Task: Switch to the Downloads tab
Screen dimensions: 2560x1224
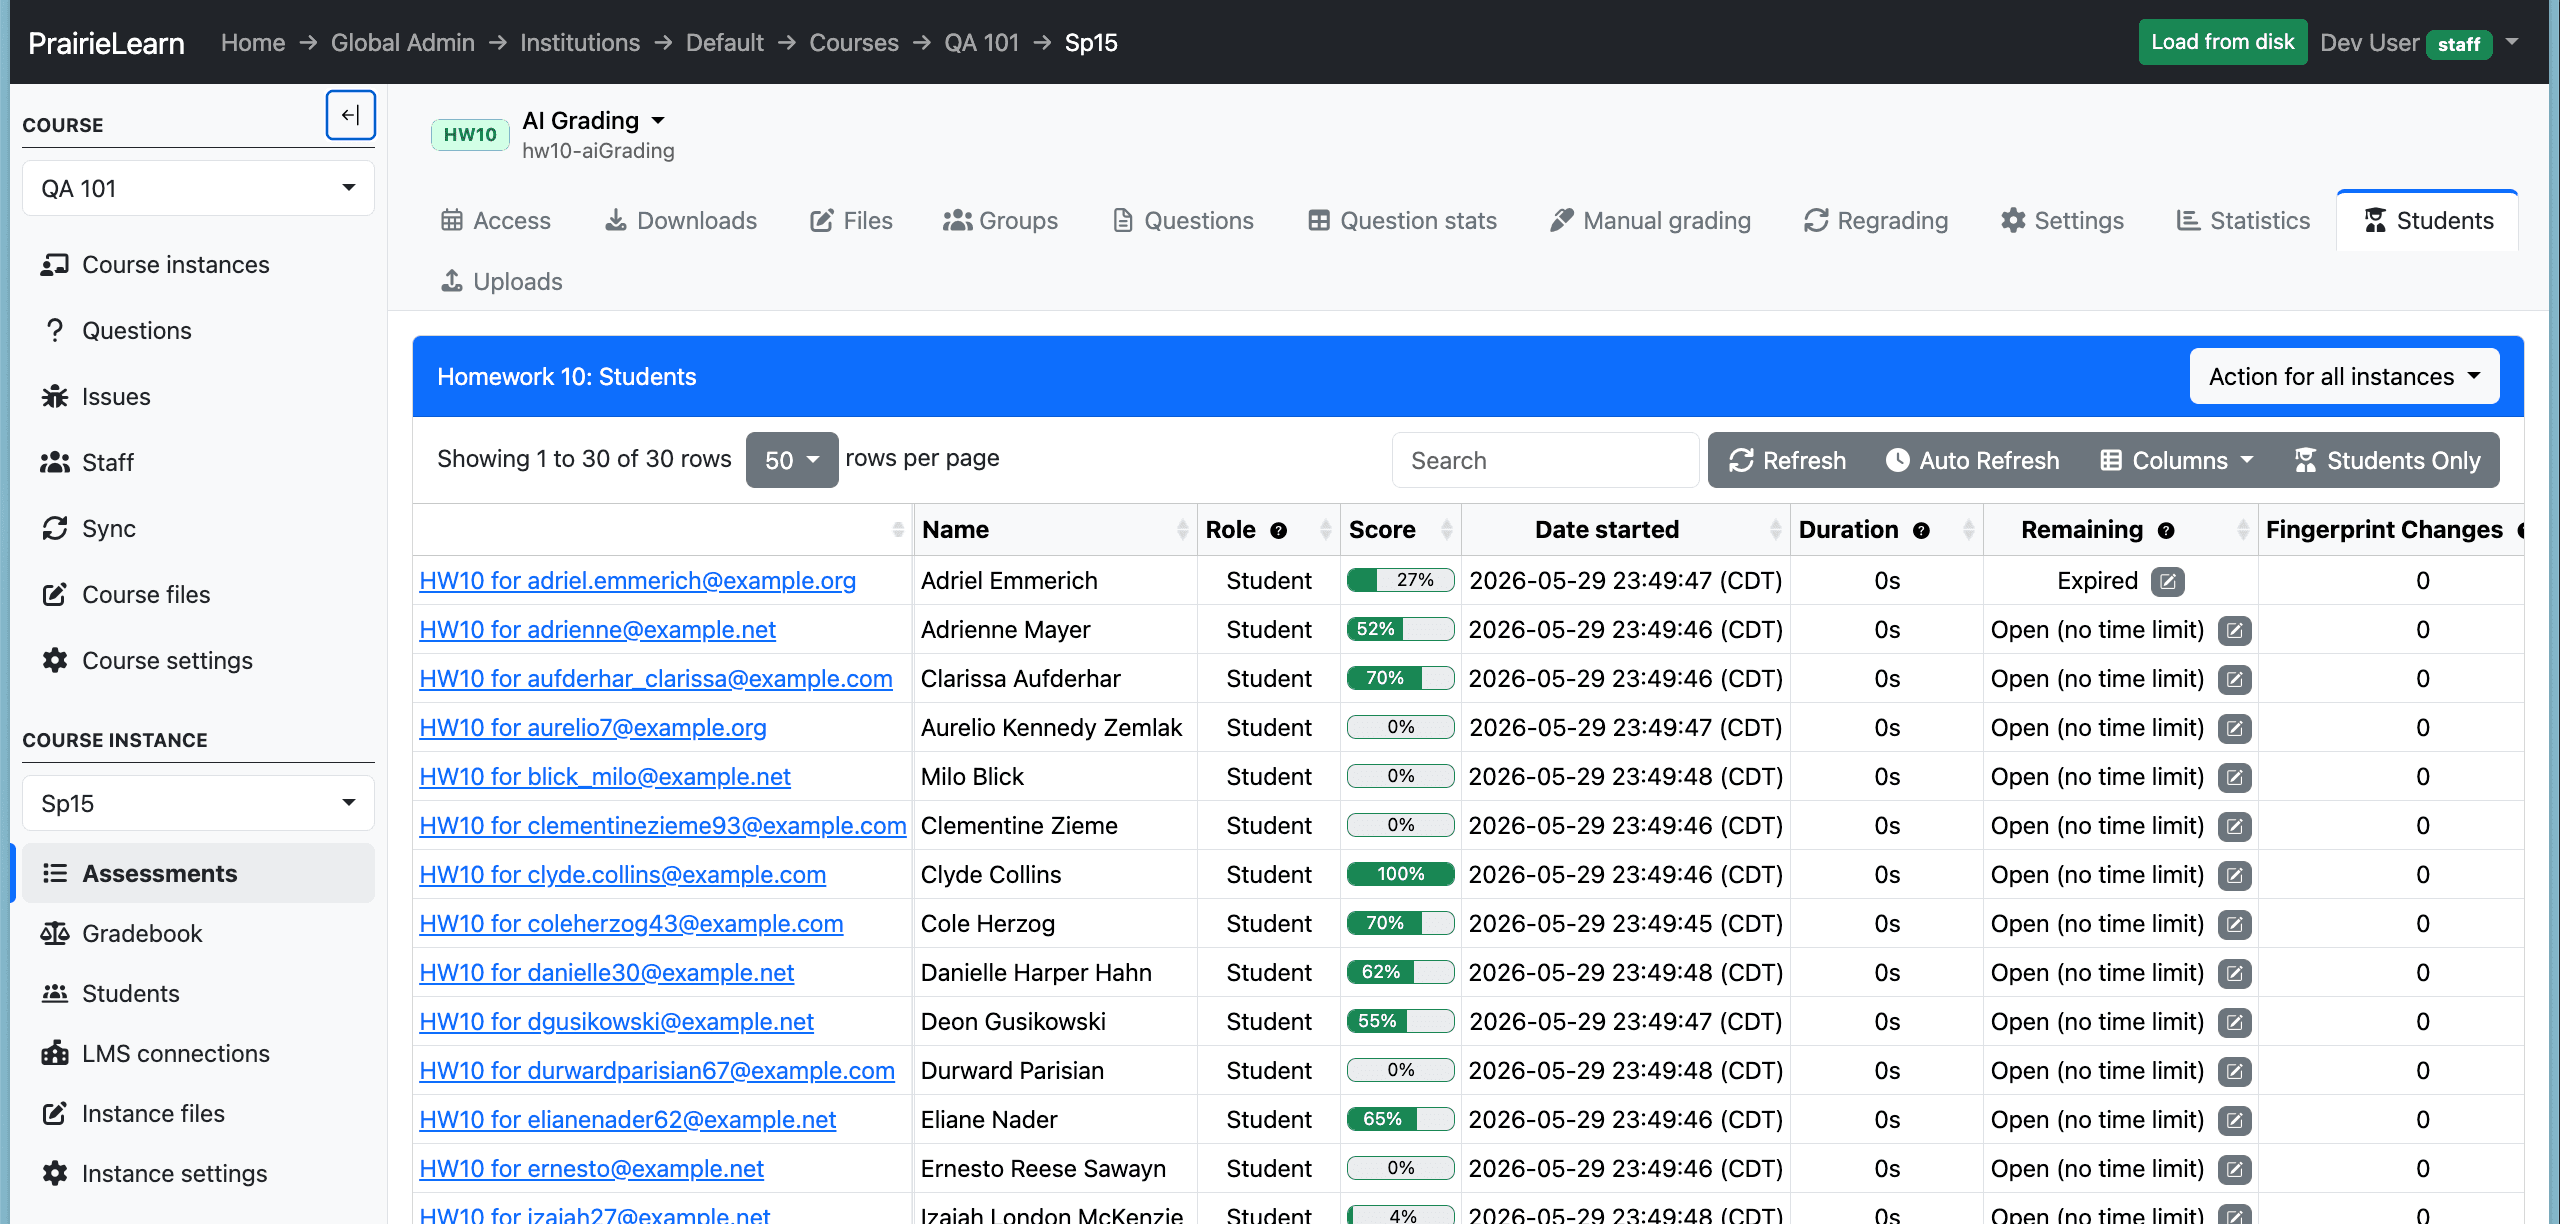Action: pyautogui.click(x=681, y=221)
